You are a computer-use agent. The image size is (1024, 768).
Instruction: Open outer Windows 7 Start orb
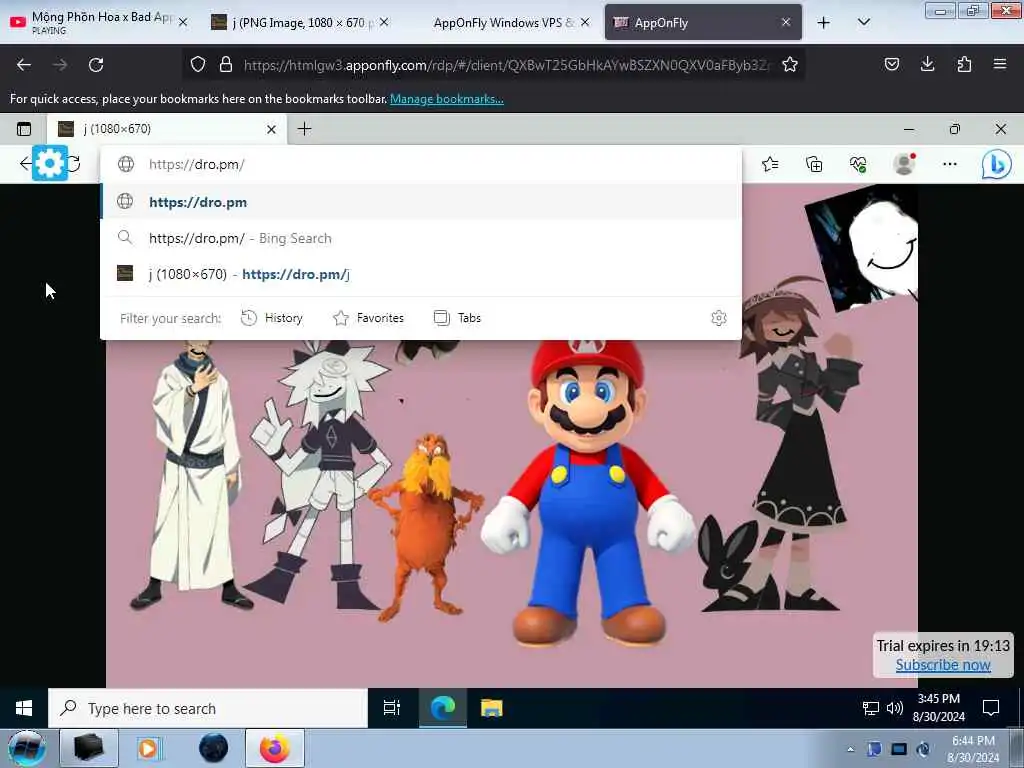pos(26,748)
